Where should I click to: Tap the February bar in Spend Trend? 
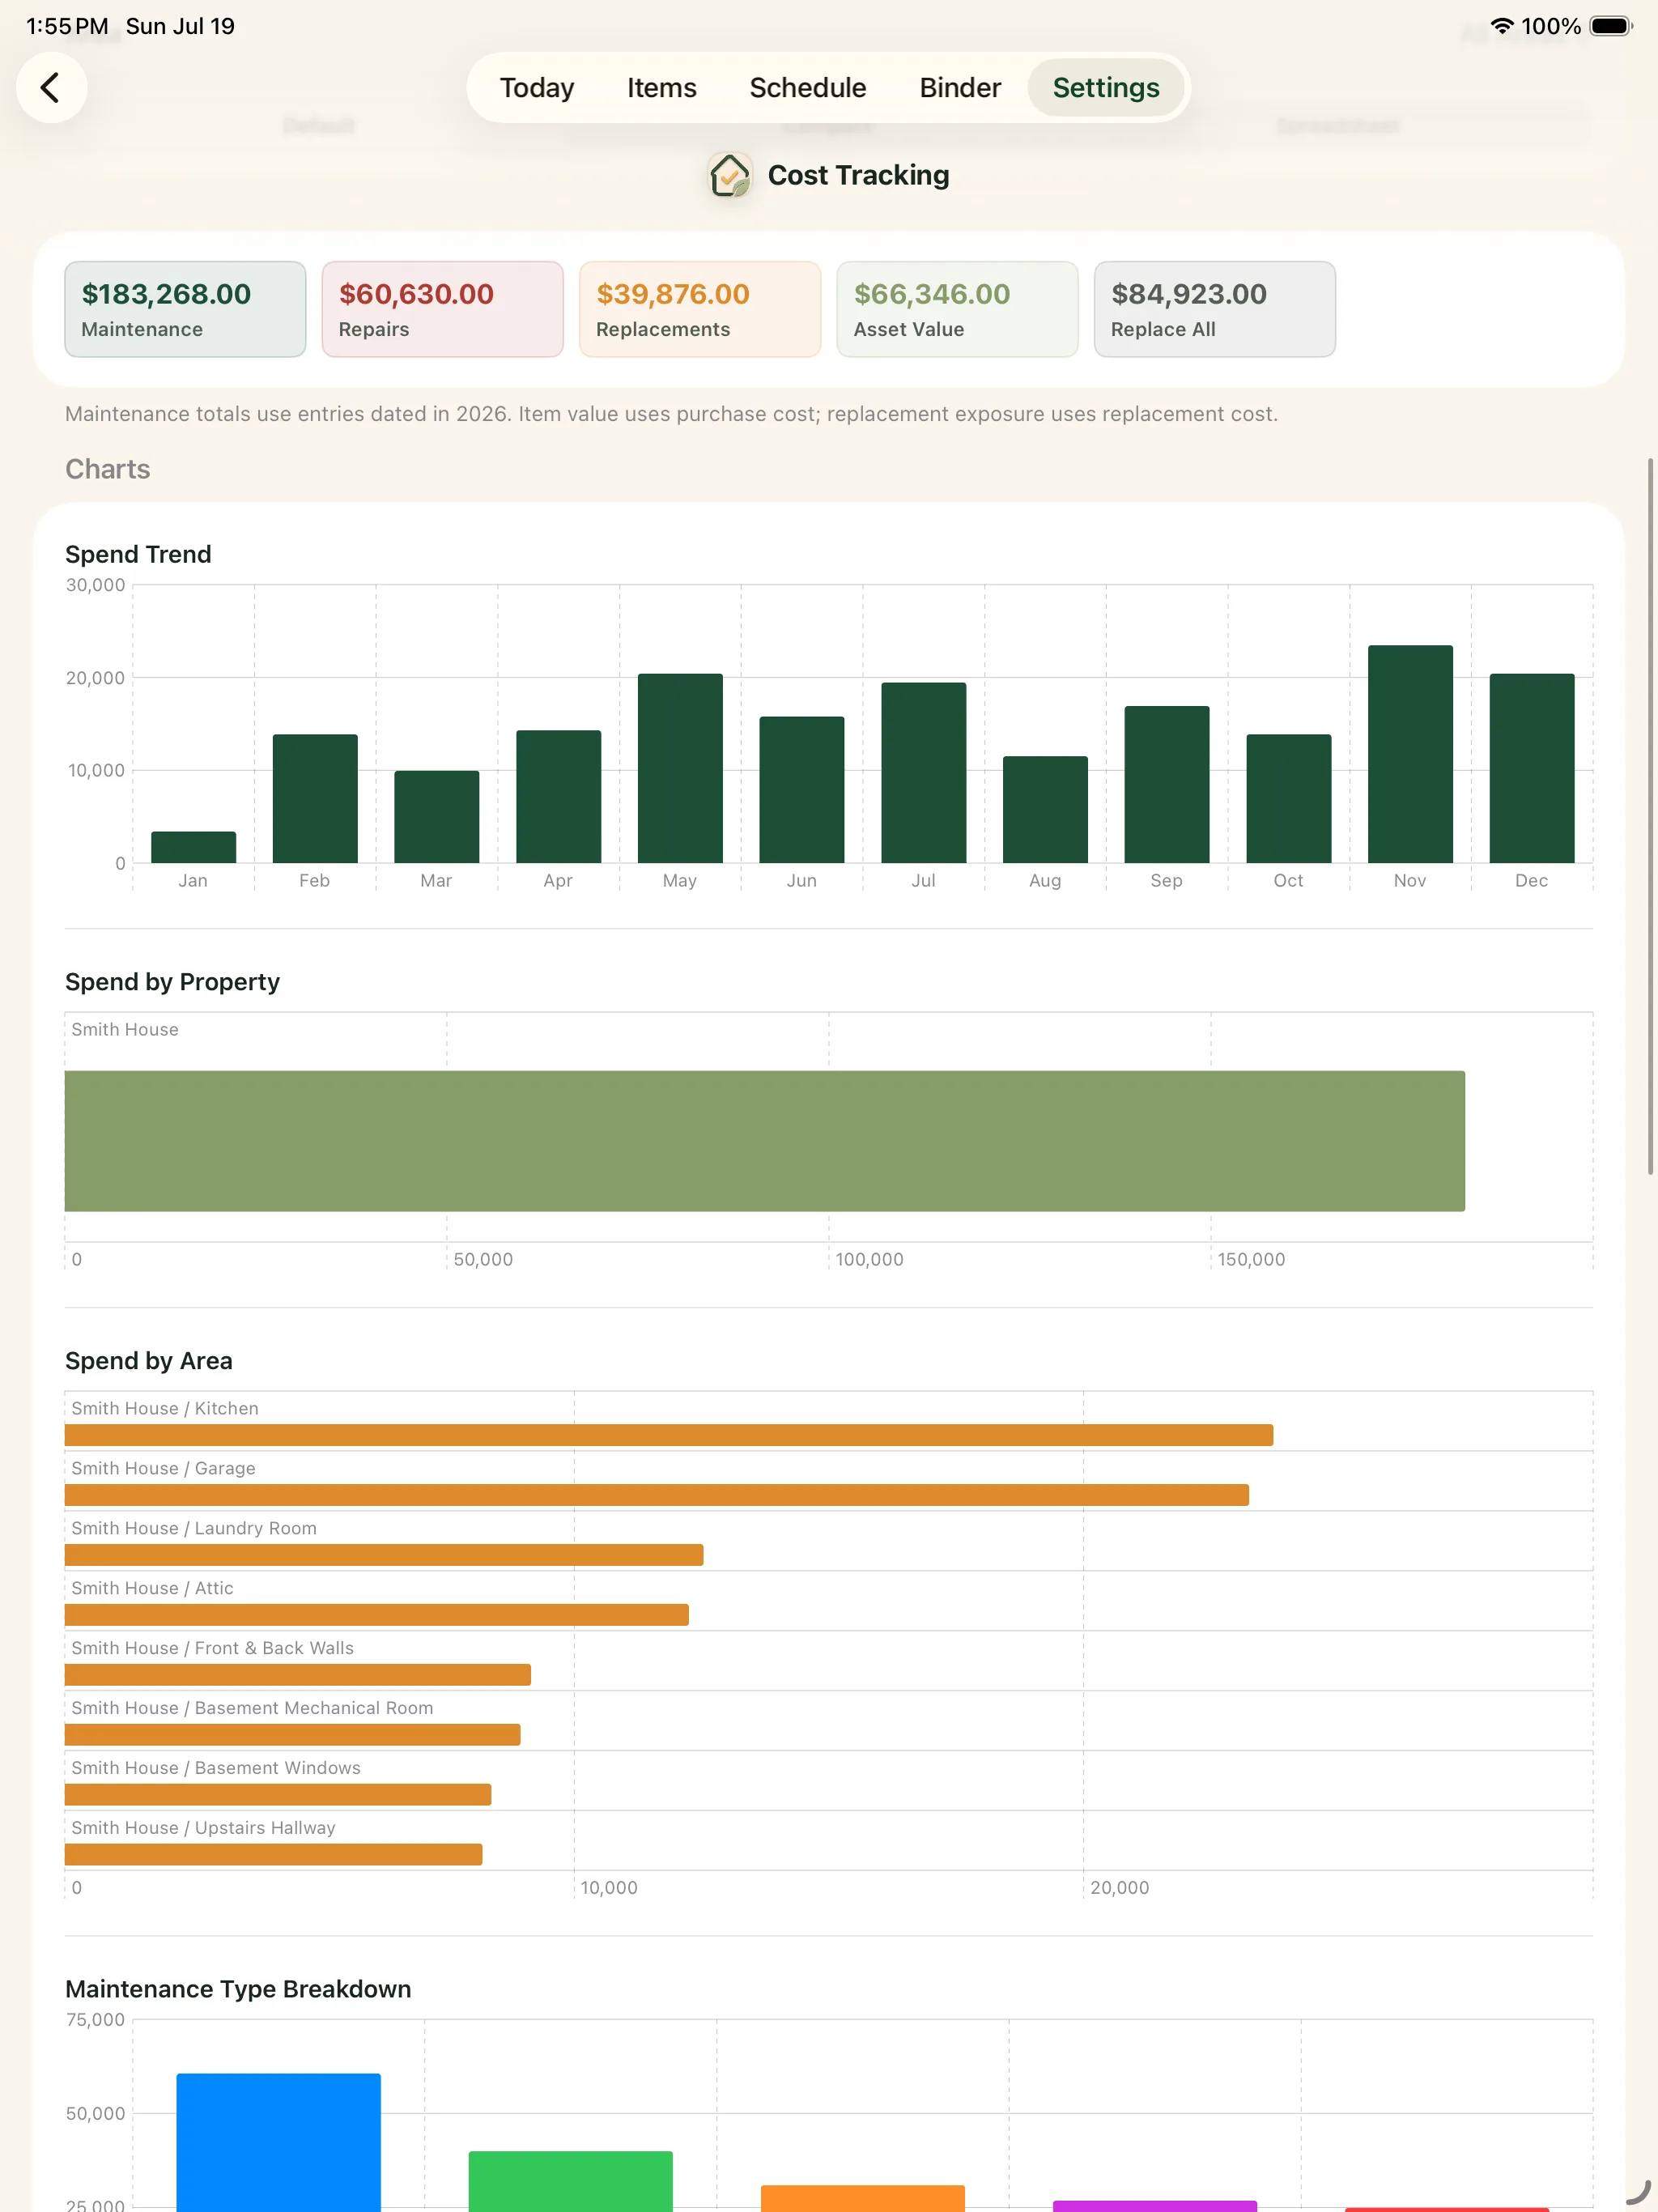[315, 798]
